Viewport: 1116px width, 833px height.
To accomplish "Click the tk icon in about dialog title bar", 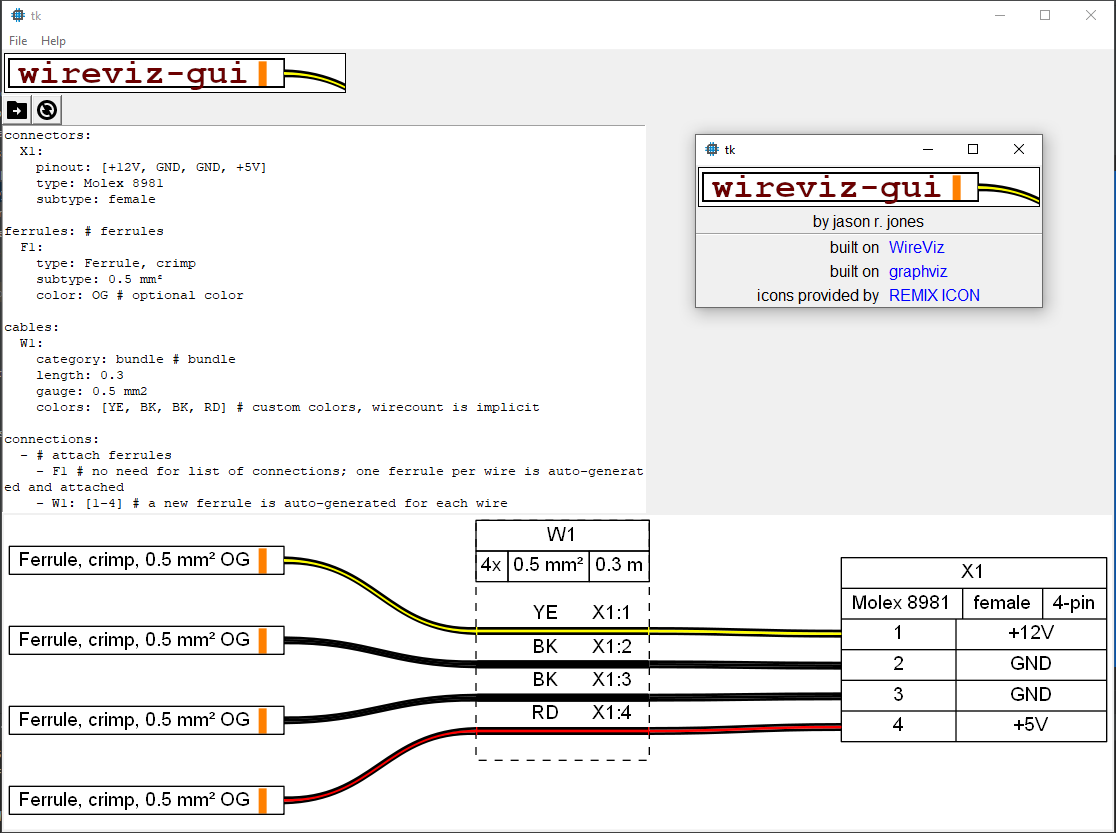I will 711,149.
